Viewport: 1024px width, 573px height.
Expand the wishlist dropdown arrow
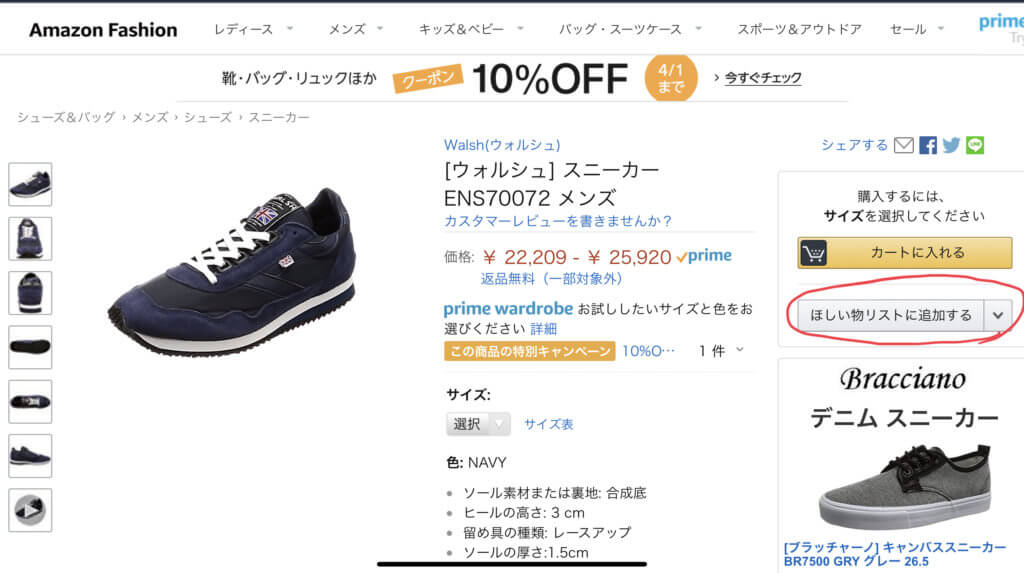tap(998, 315)
